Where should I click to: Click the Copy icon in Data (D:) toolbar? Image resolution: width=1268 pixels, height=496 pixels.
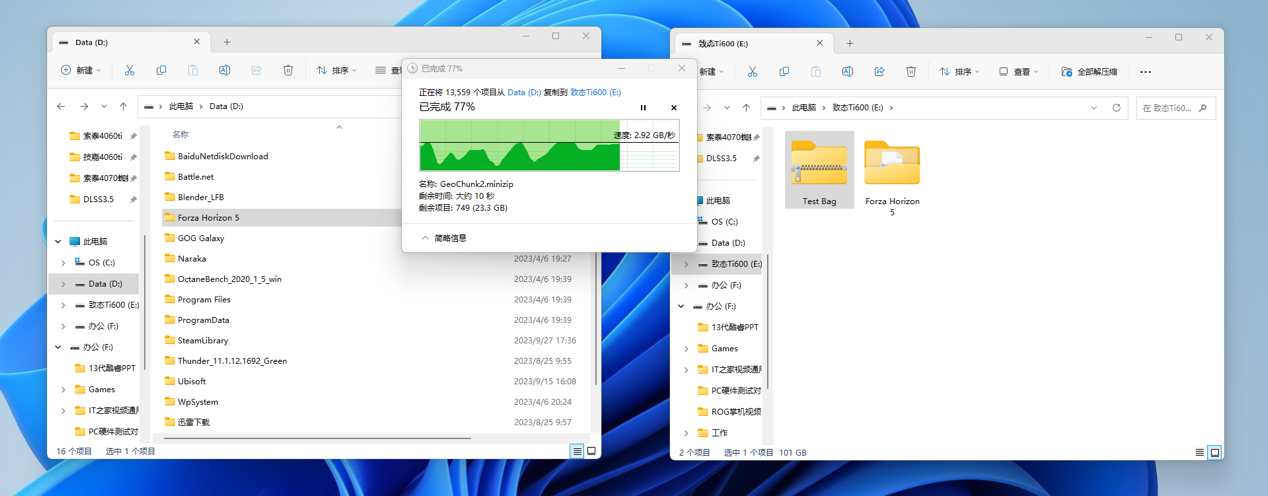tap(161, 70)
